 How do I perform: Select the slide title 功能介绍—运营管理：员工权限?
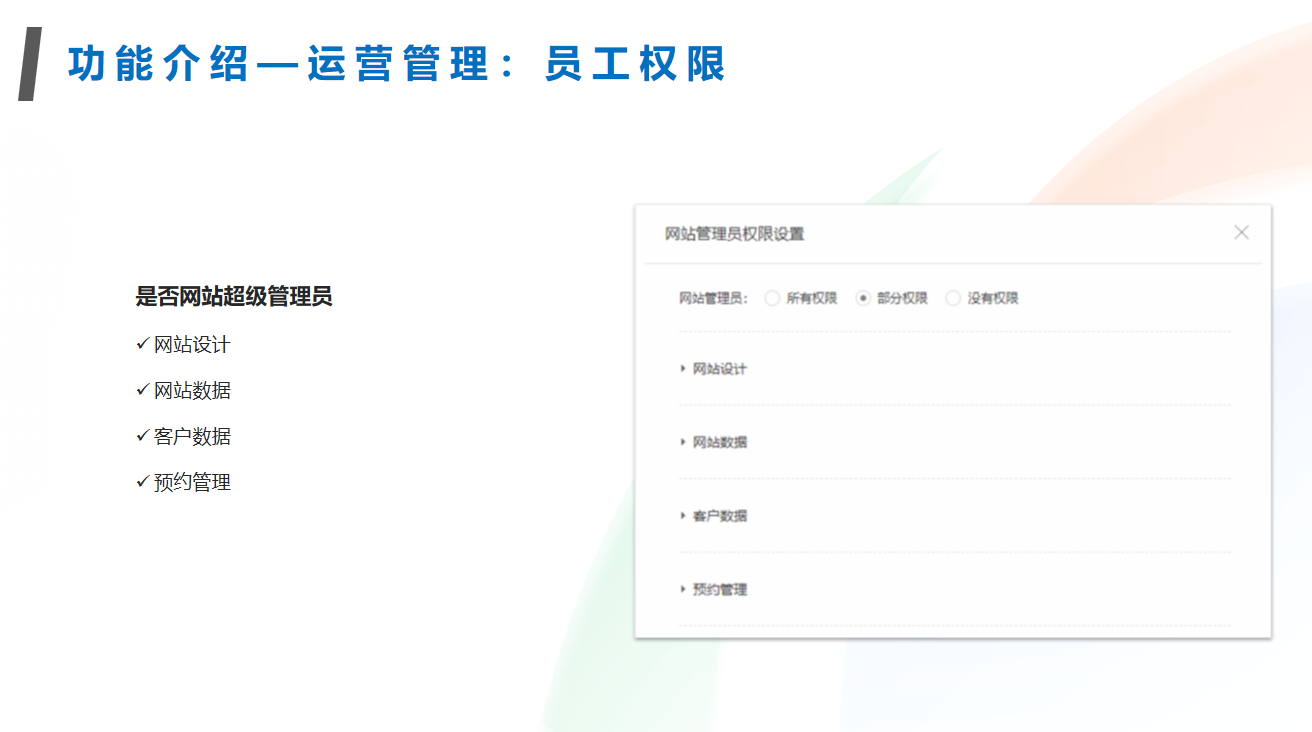[396, 64]
